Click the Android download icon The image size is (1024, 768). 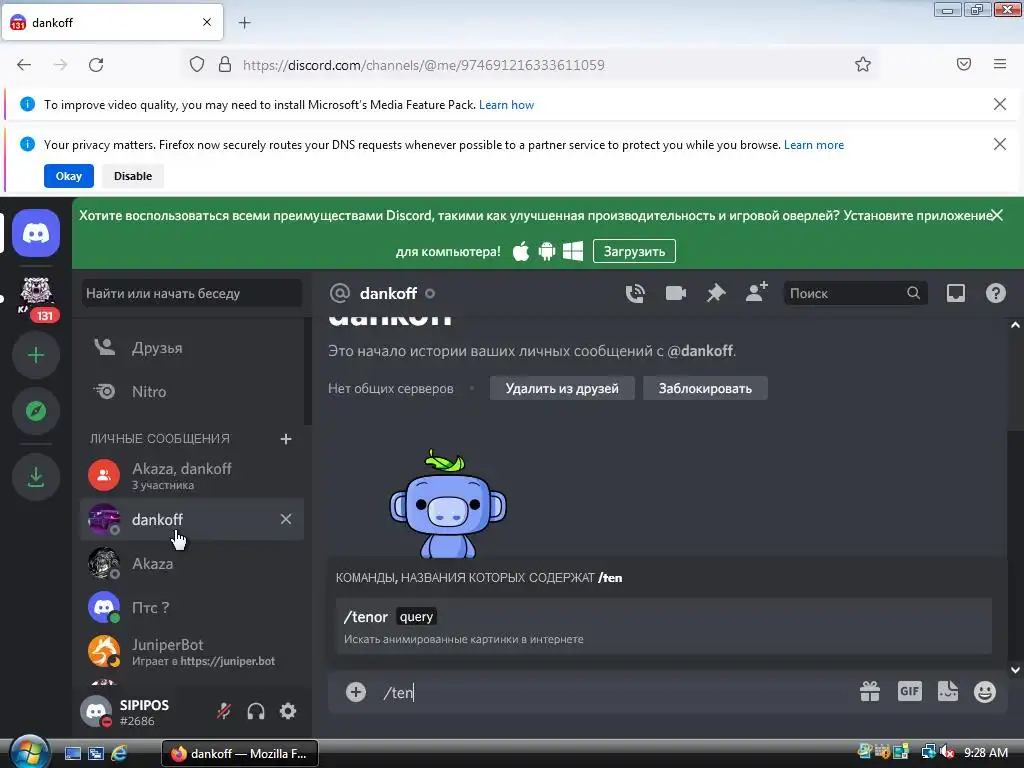(547, 251)
